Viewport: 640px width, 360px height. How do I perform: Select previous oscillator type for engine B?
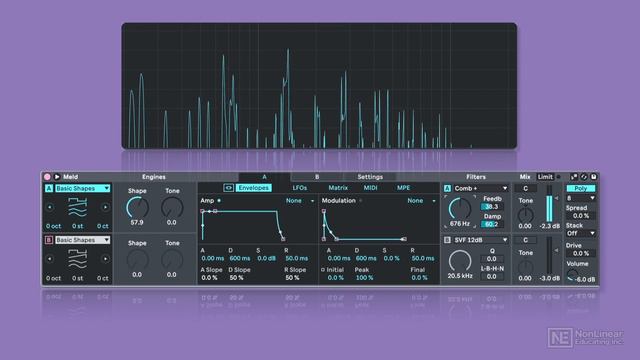point(50,259)
